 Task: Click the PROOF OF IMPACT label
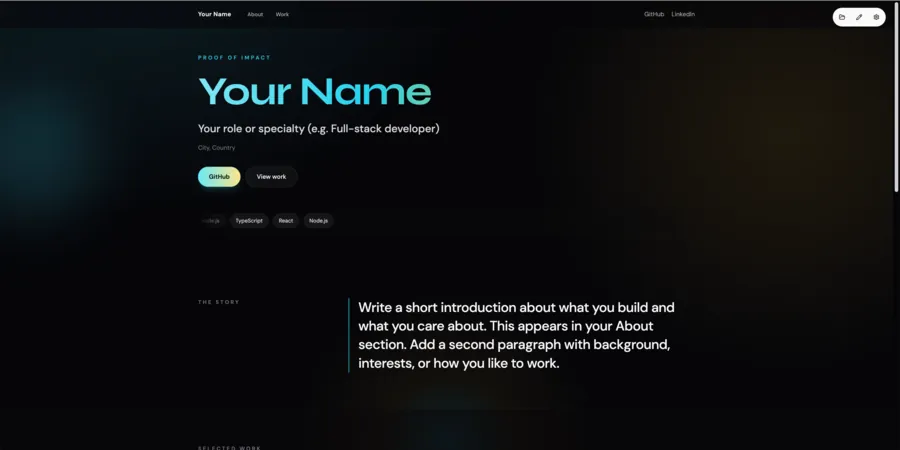[234, 58]
